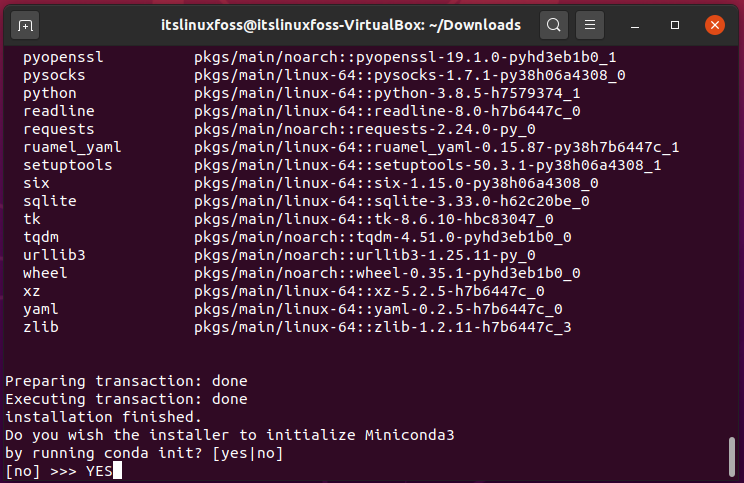Minimize the terminal window
The image size is (744, 483).
tap(635, 25)
